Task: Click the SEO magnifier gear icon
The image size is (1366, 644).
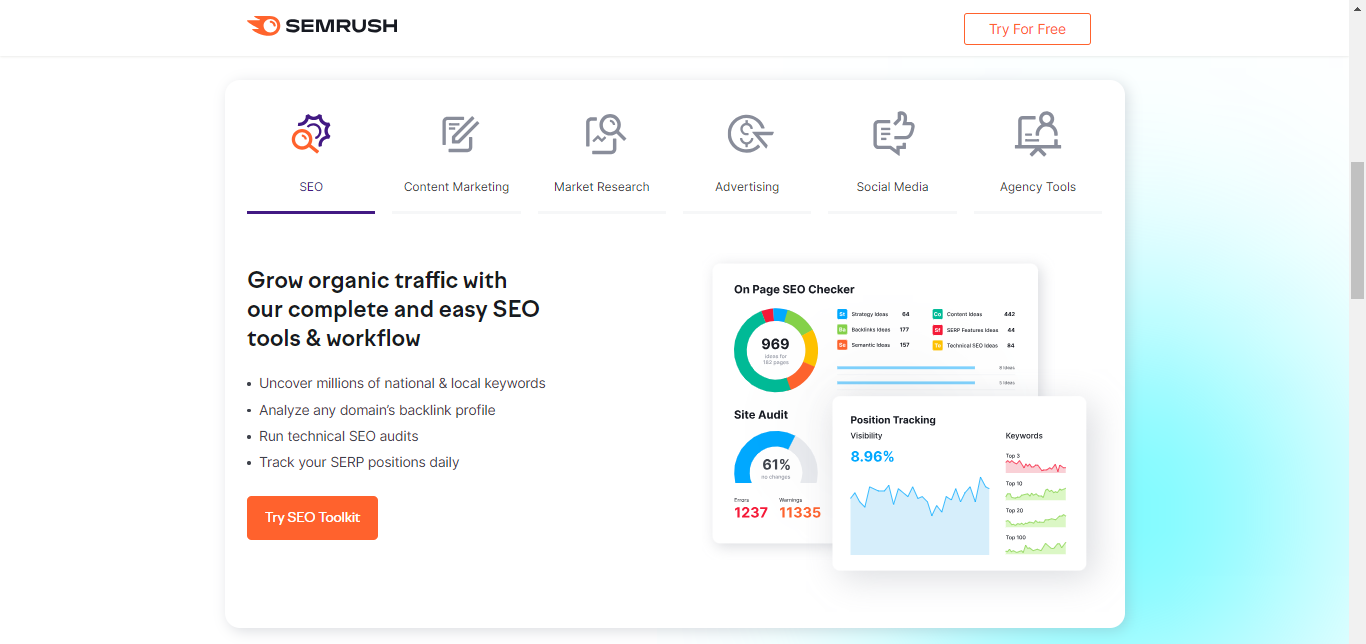Action: (311, 134)
